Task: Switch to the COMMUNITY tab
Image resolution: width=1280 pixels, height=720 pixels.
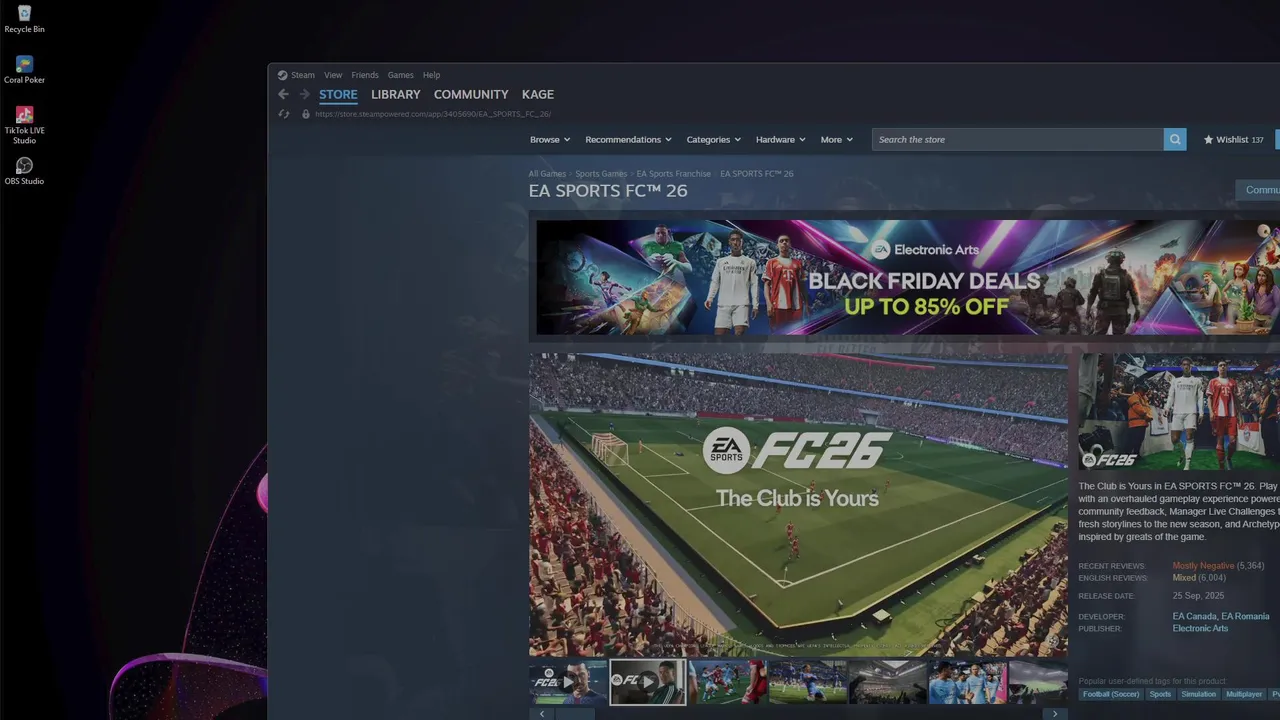Action: [x=471, y=94]
